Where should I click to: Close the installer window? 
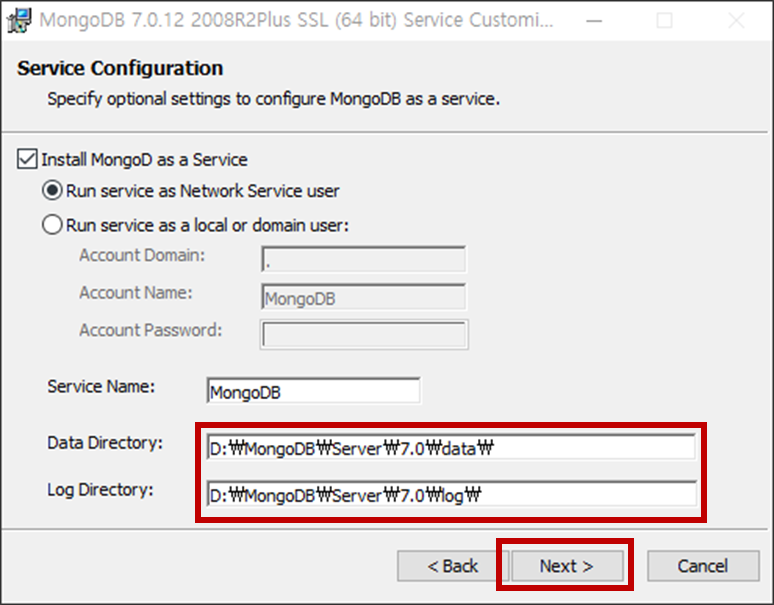click(736, 21)
